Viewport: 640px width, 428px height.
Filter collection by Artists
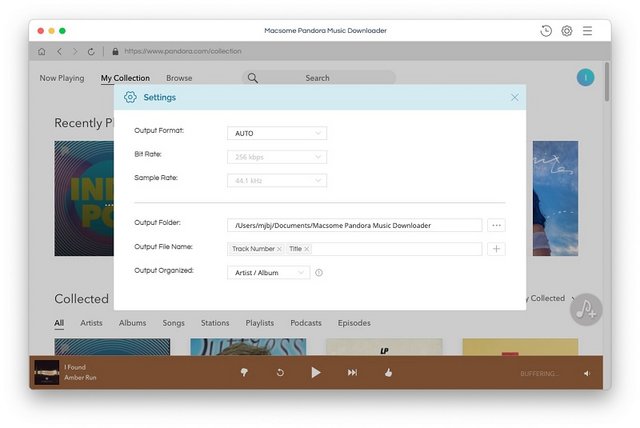click(91, 323)
